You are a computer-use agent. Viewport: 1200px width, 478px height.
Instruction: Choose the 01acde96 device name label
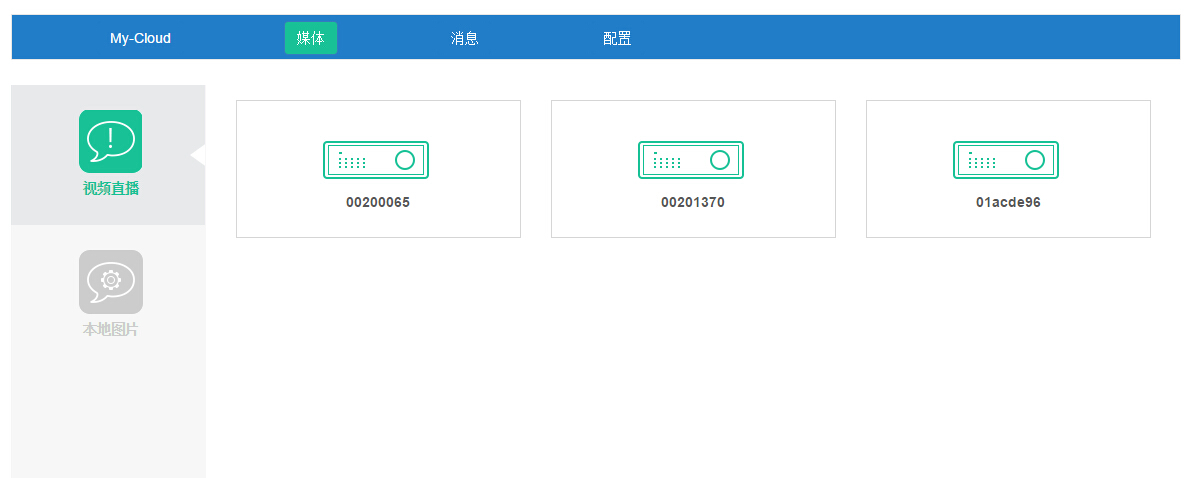[x=1008, y=202]
